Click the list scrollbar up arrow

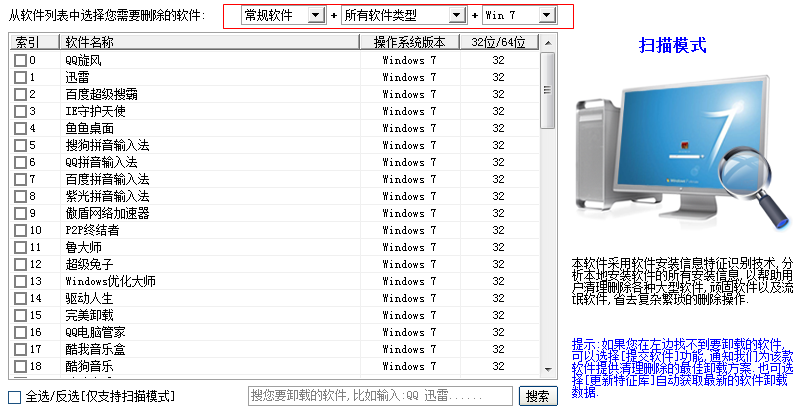tap(548, 43)
